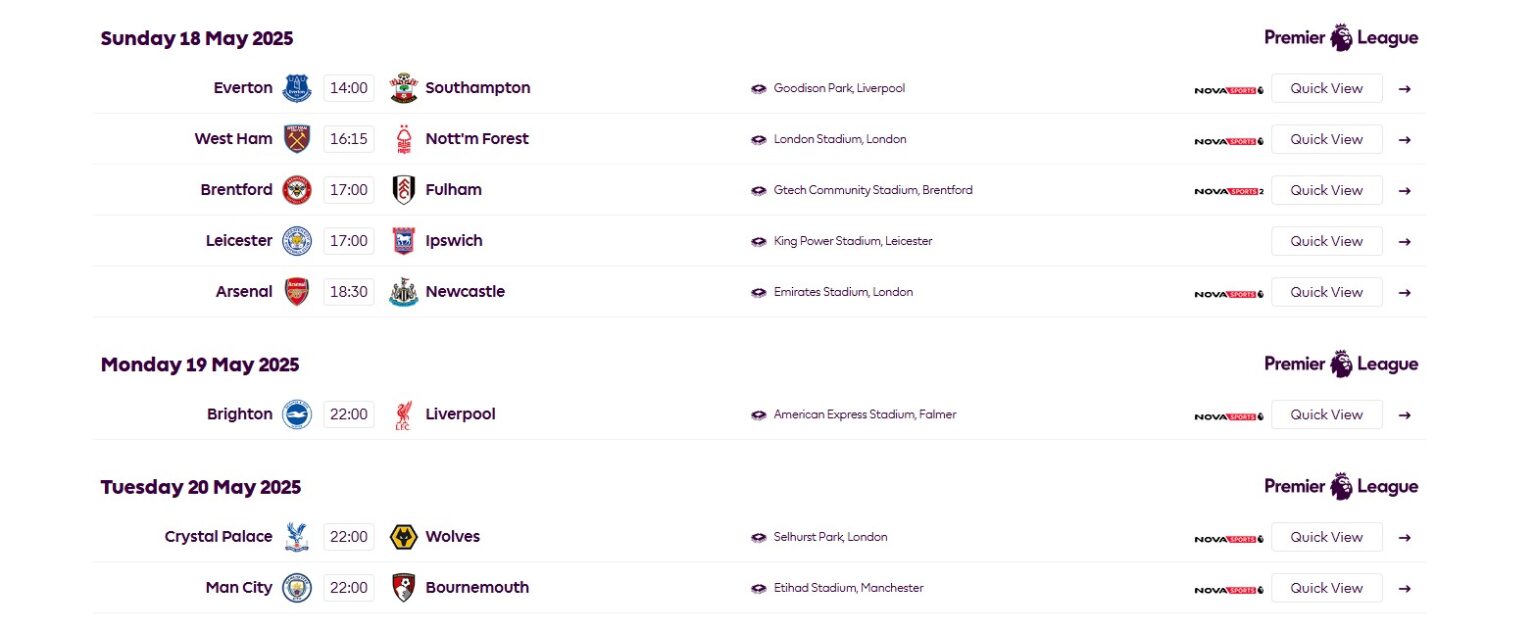Click the Man City crest
The height and width of the screenshot is (631, 1536).
pyautogui.click(x=297, y=588)
